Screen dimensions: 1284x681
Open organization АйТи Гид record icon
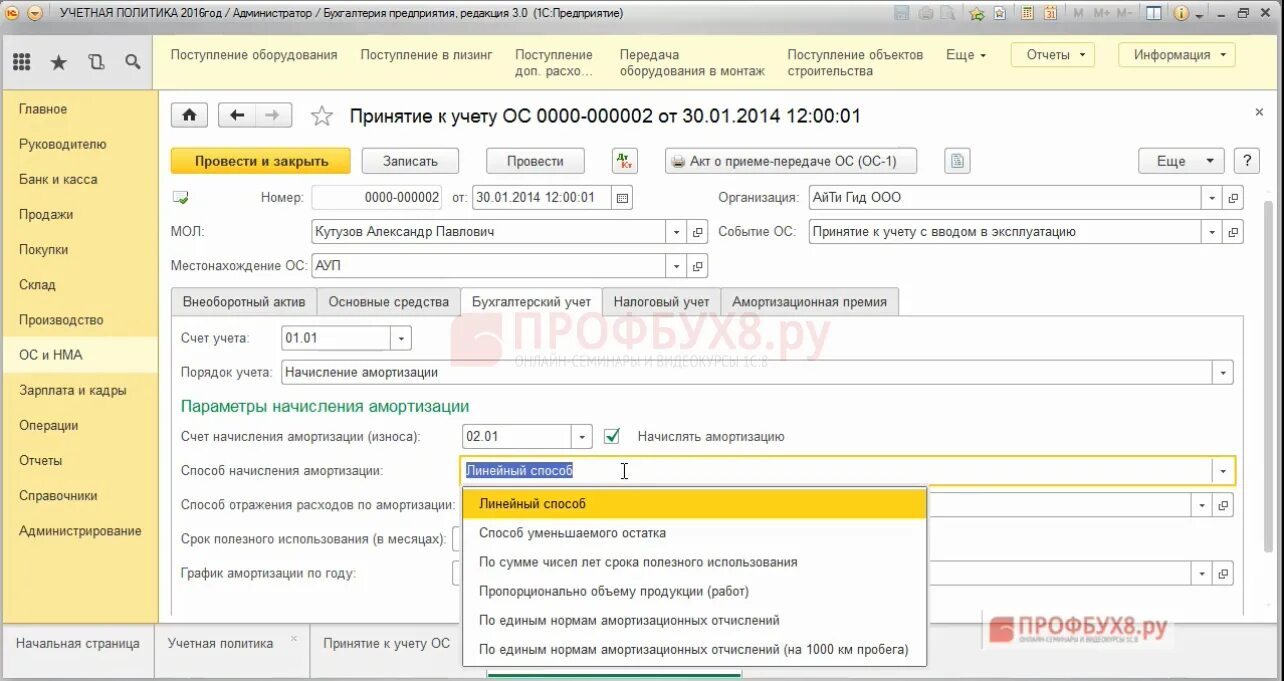[1233, 198]
